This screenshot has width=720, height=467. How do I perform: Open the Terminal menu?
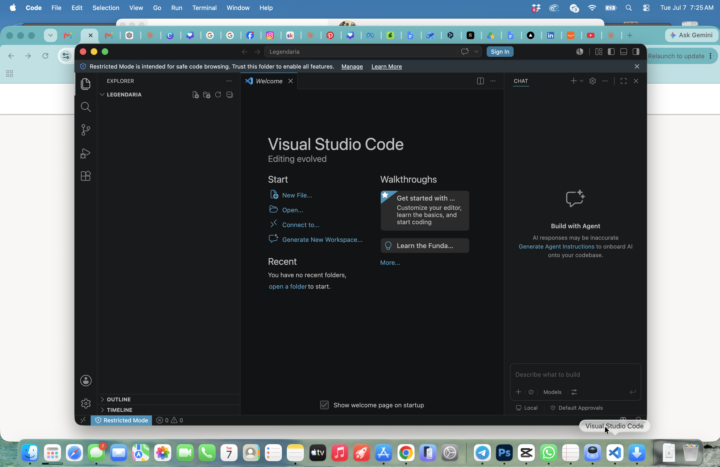pyautogui.click(x=204, y=8)
